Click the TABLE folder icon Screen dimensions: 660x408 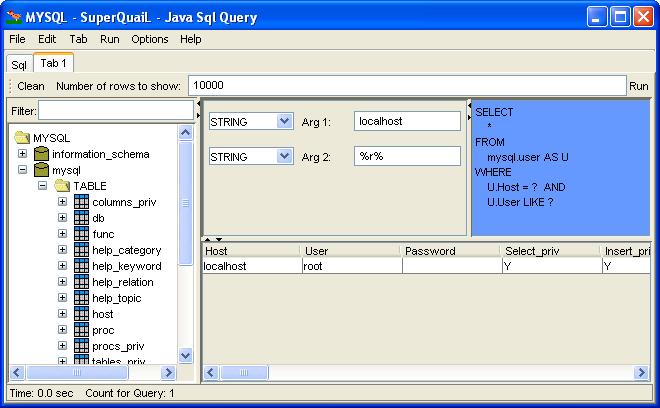[61, 186]
